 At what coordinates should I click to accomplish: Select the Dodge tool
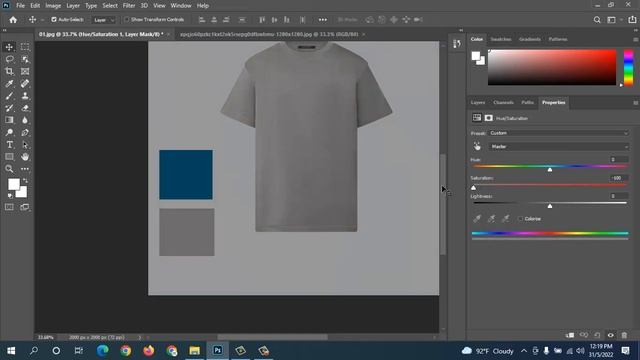coord(9,132)
